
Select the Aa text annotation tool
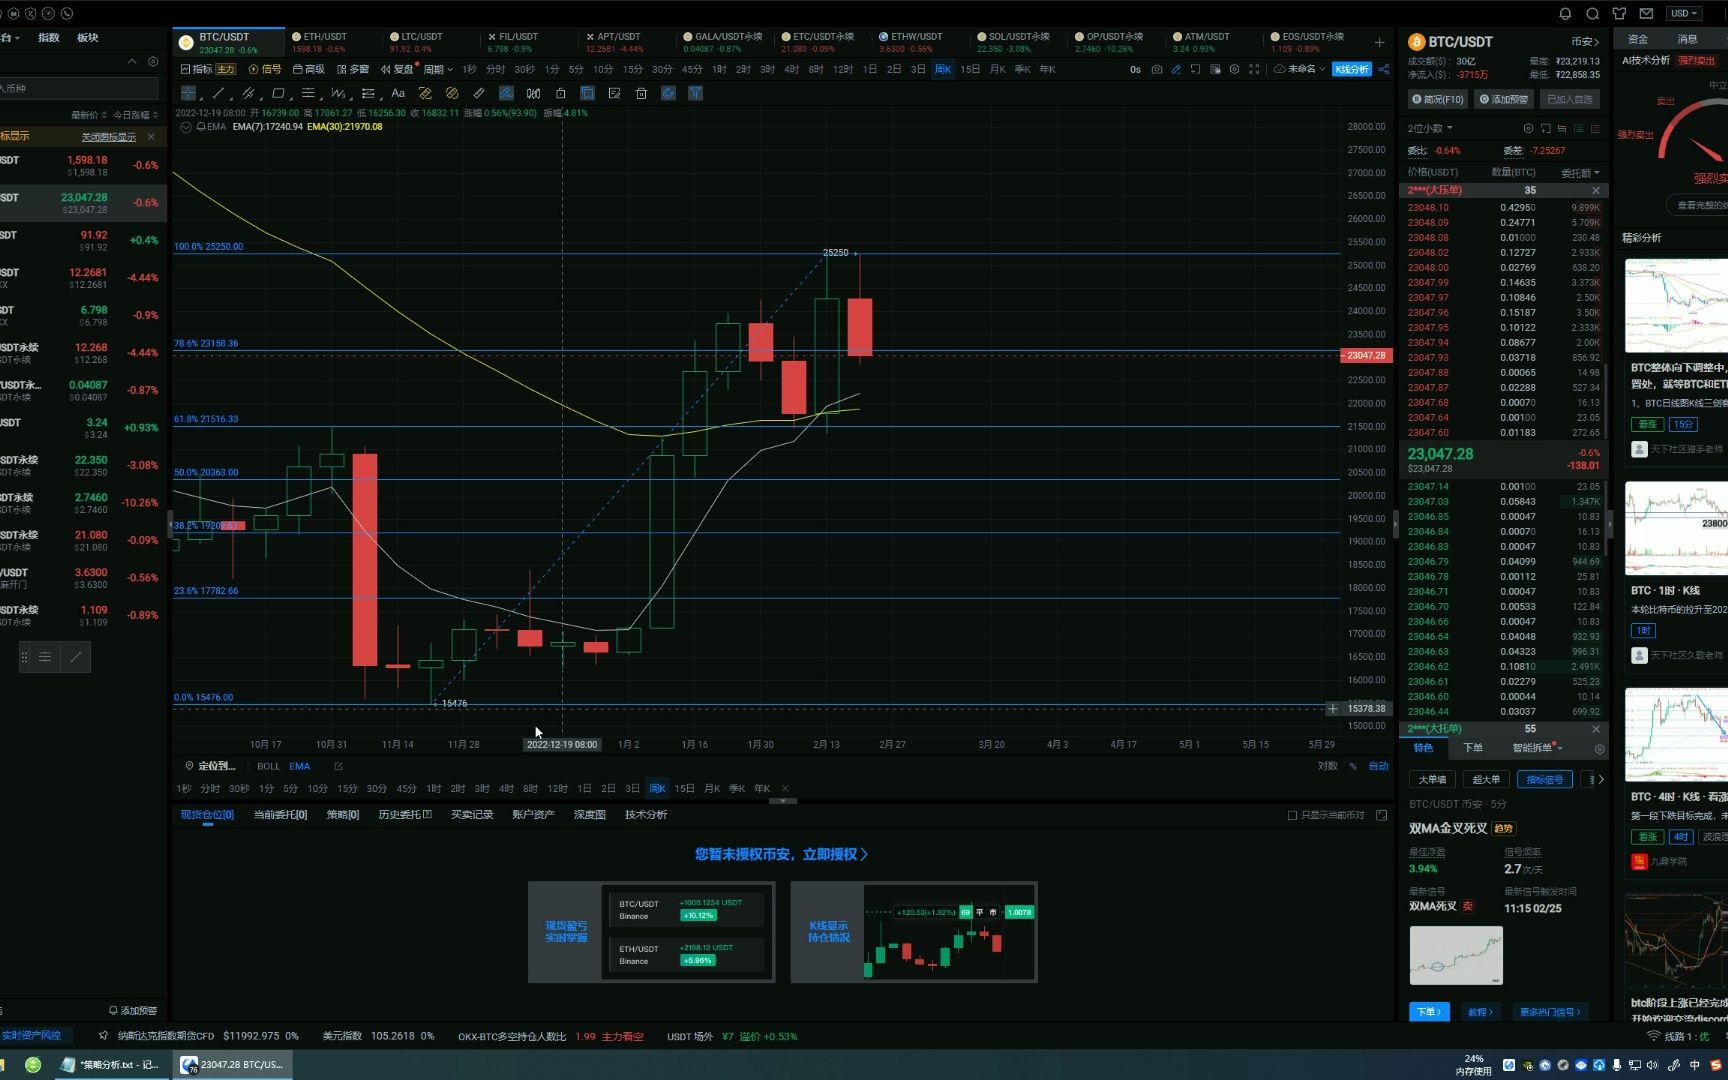coord(398,93)
